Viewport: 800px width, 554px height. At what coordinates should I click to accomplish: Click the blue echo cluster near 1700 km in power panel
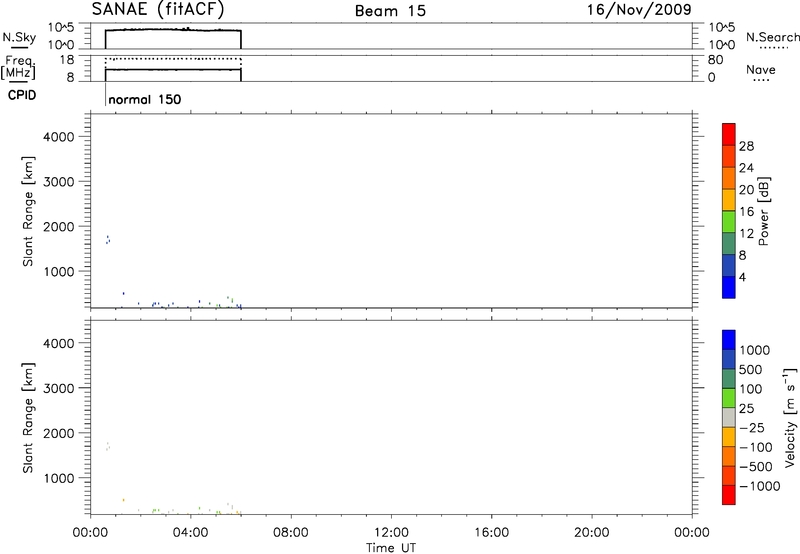pos(108,239)
